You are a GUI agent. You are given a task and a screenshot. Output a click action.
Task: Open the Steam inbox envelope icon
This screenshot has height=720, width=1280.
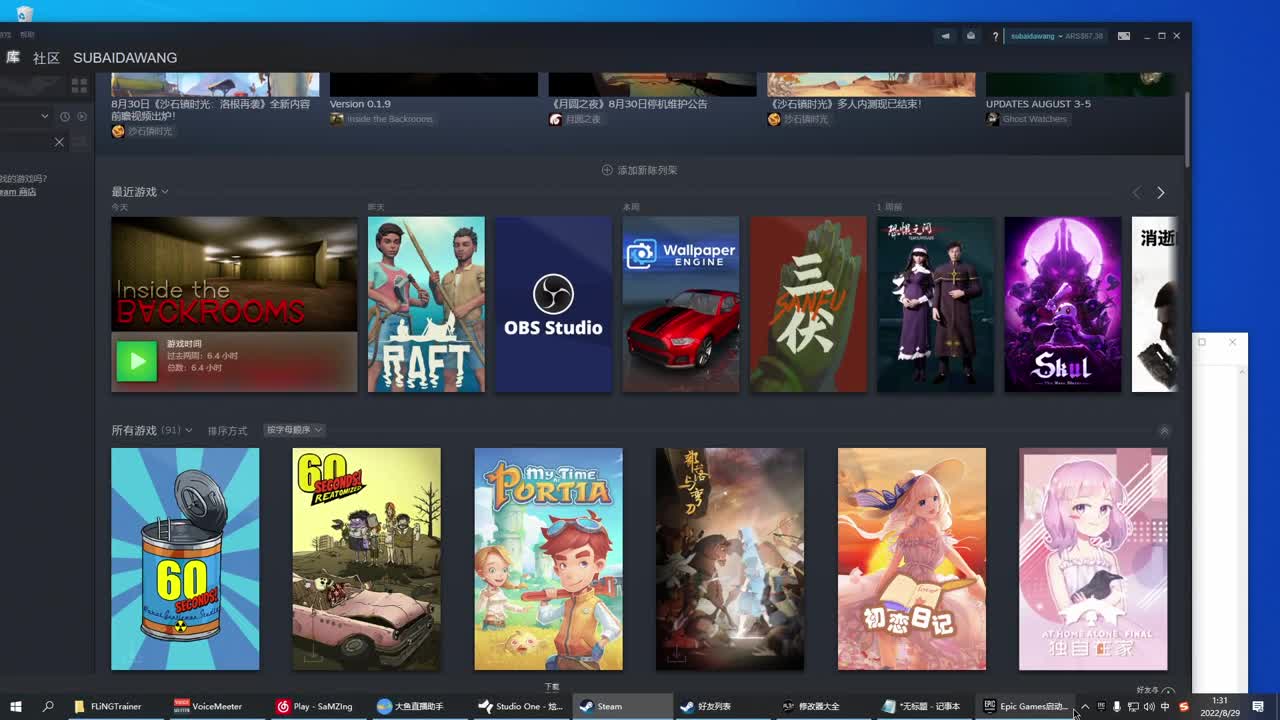coord(970,36)
